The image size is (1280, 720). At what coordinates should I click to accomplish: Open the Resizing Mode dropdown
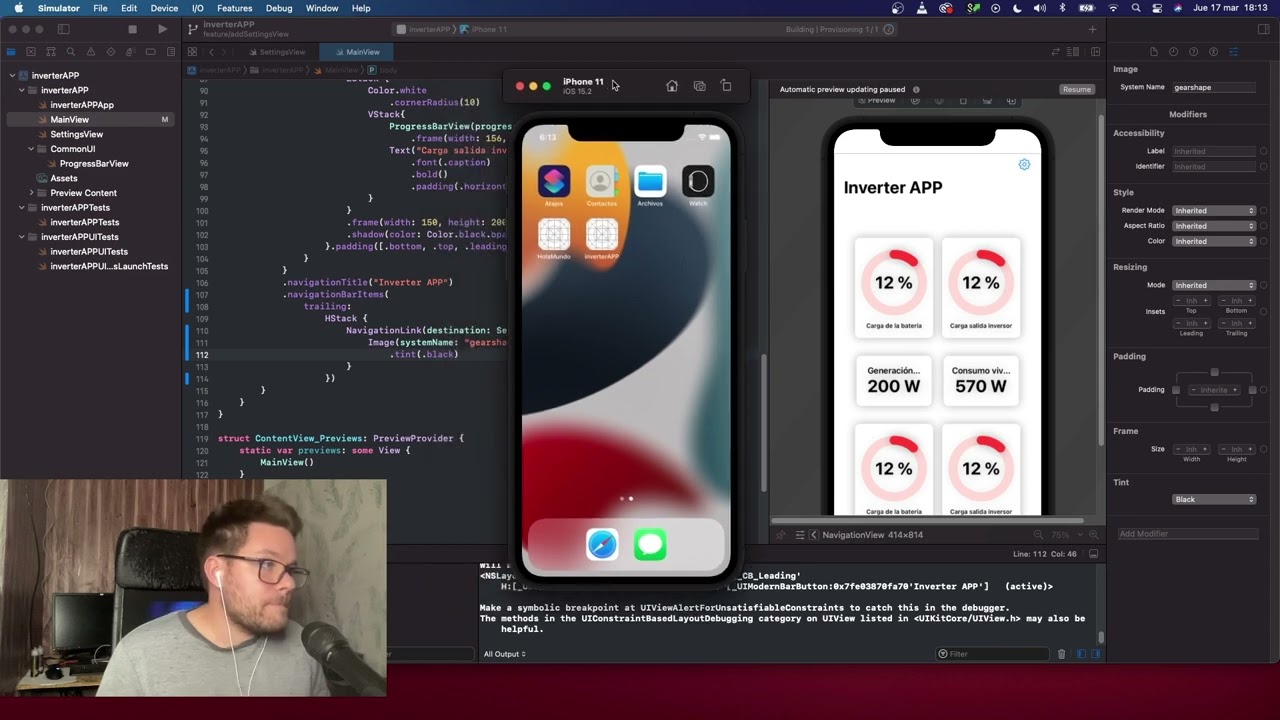click(1214, 285)
